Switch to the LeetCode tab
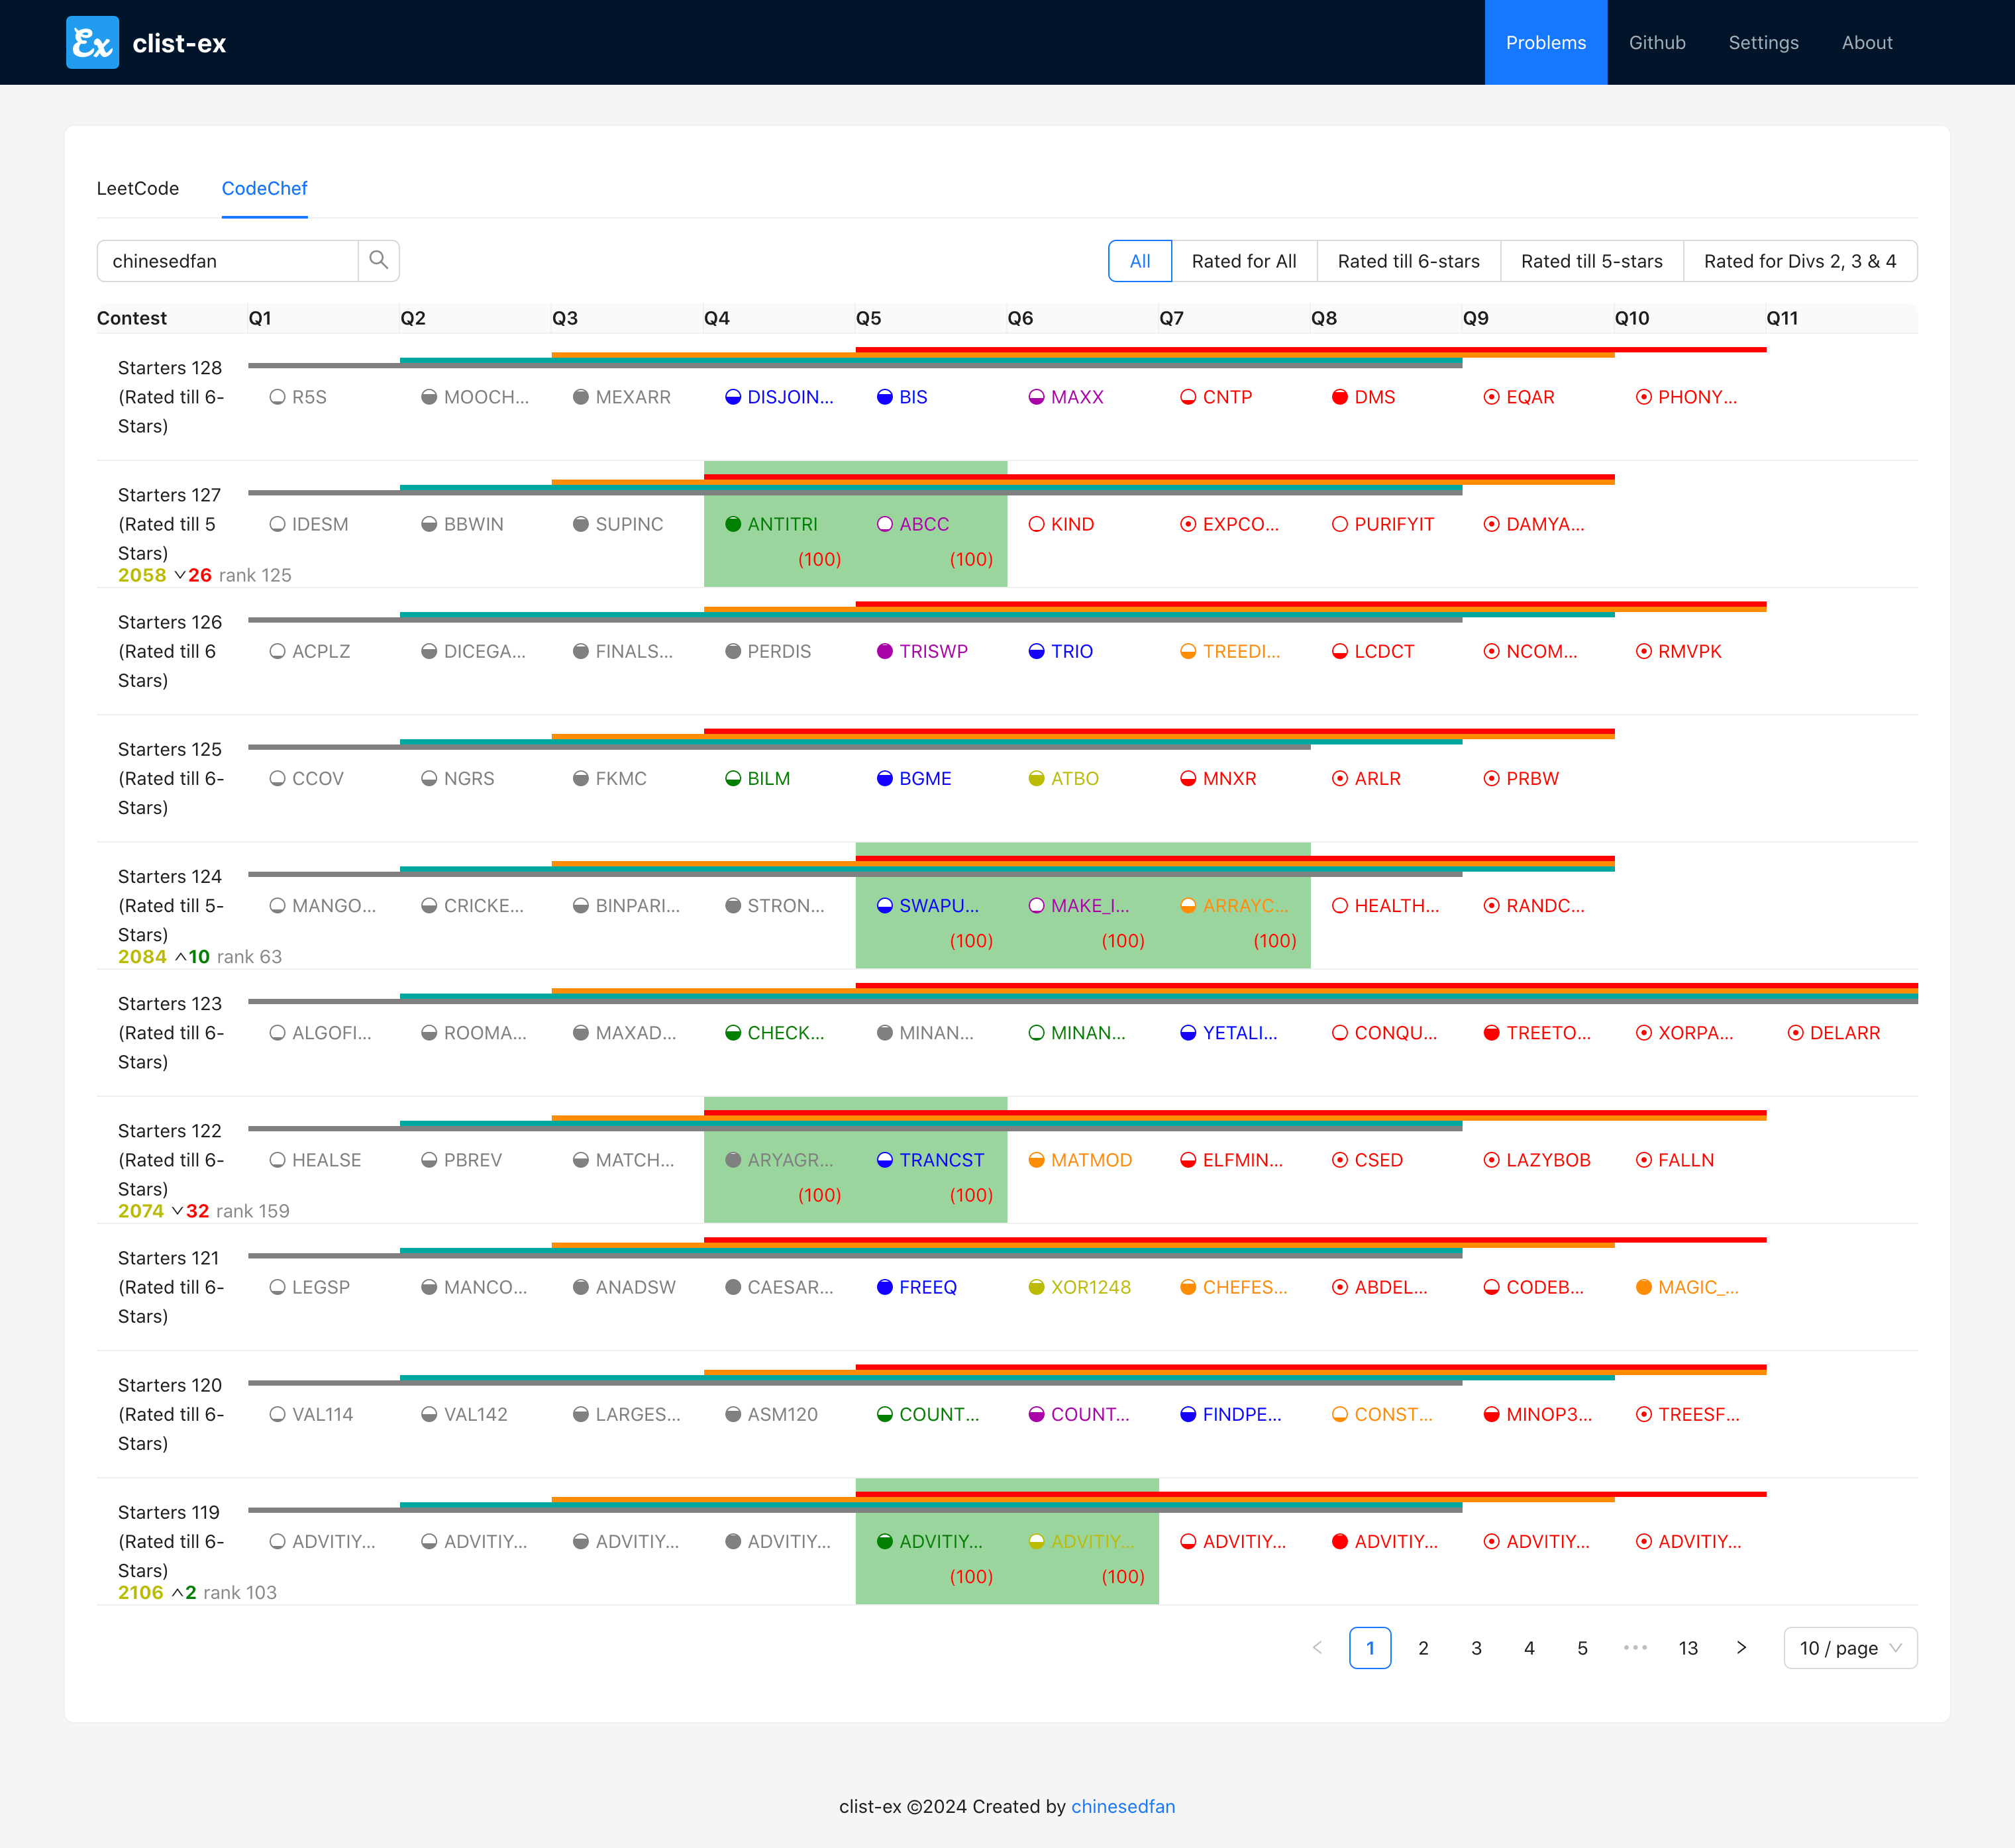Viewport: 2015px width, 1848px height. coord(138,188)
